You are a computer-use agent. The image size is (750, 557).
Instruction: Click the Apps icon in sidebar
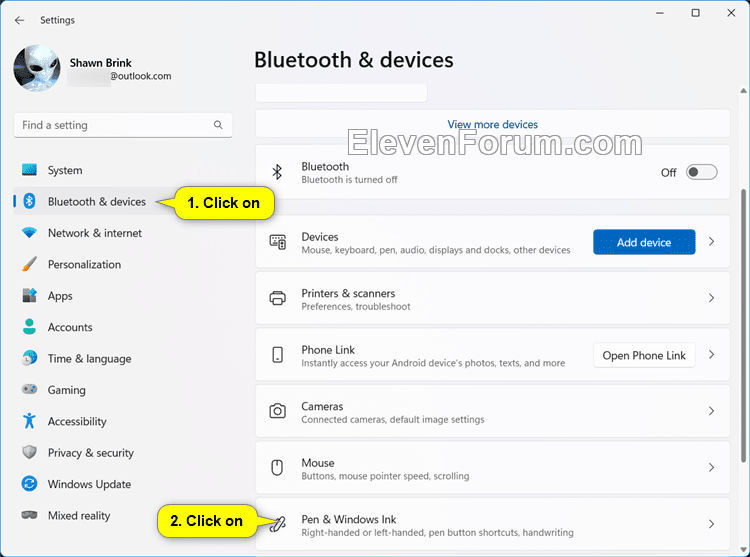pyautogui.click(x=29, y=295)
